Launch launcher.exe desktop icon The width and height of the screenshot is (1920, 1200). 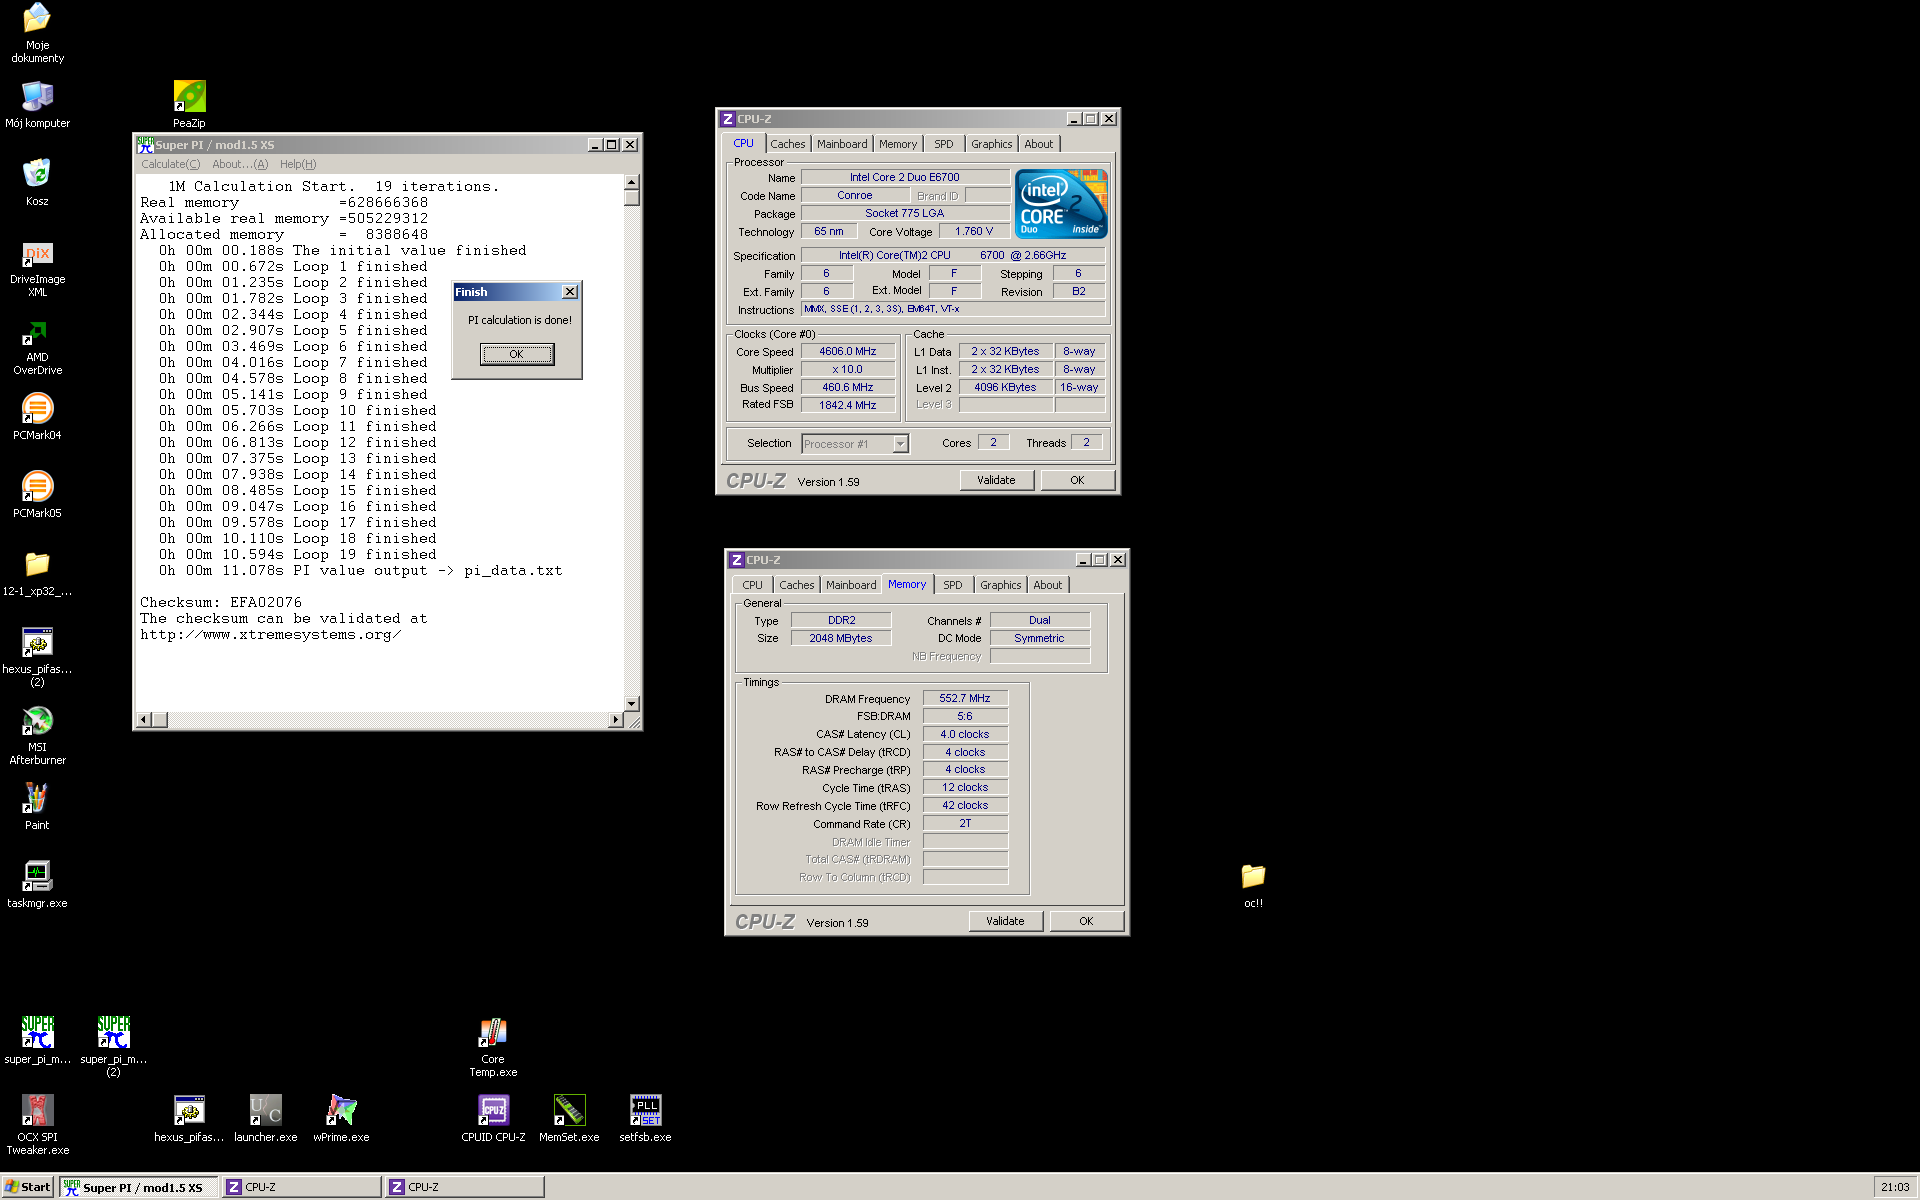tap(265, 1118)
